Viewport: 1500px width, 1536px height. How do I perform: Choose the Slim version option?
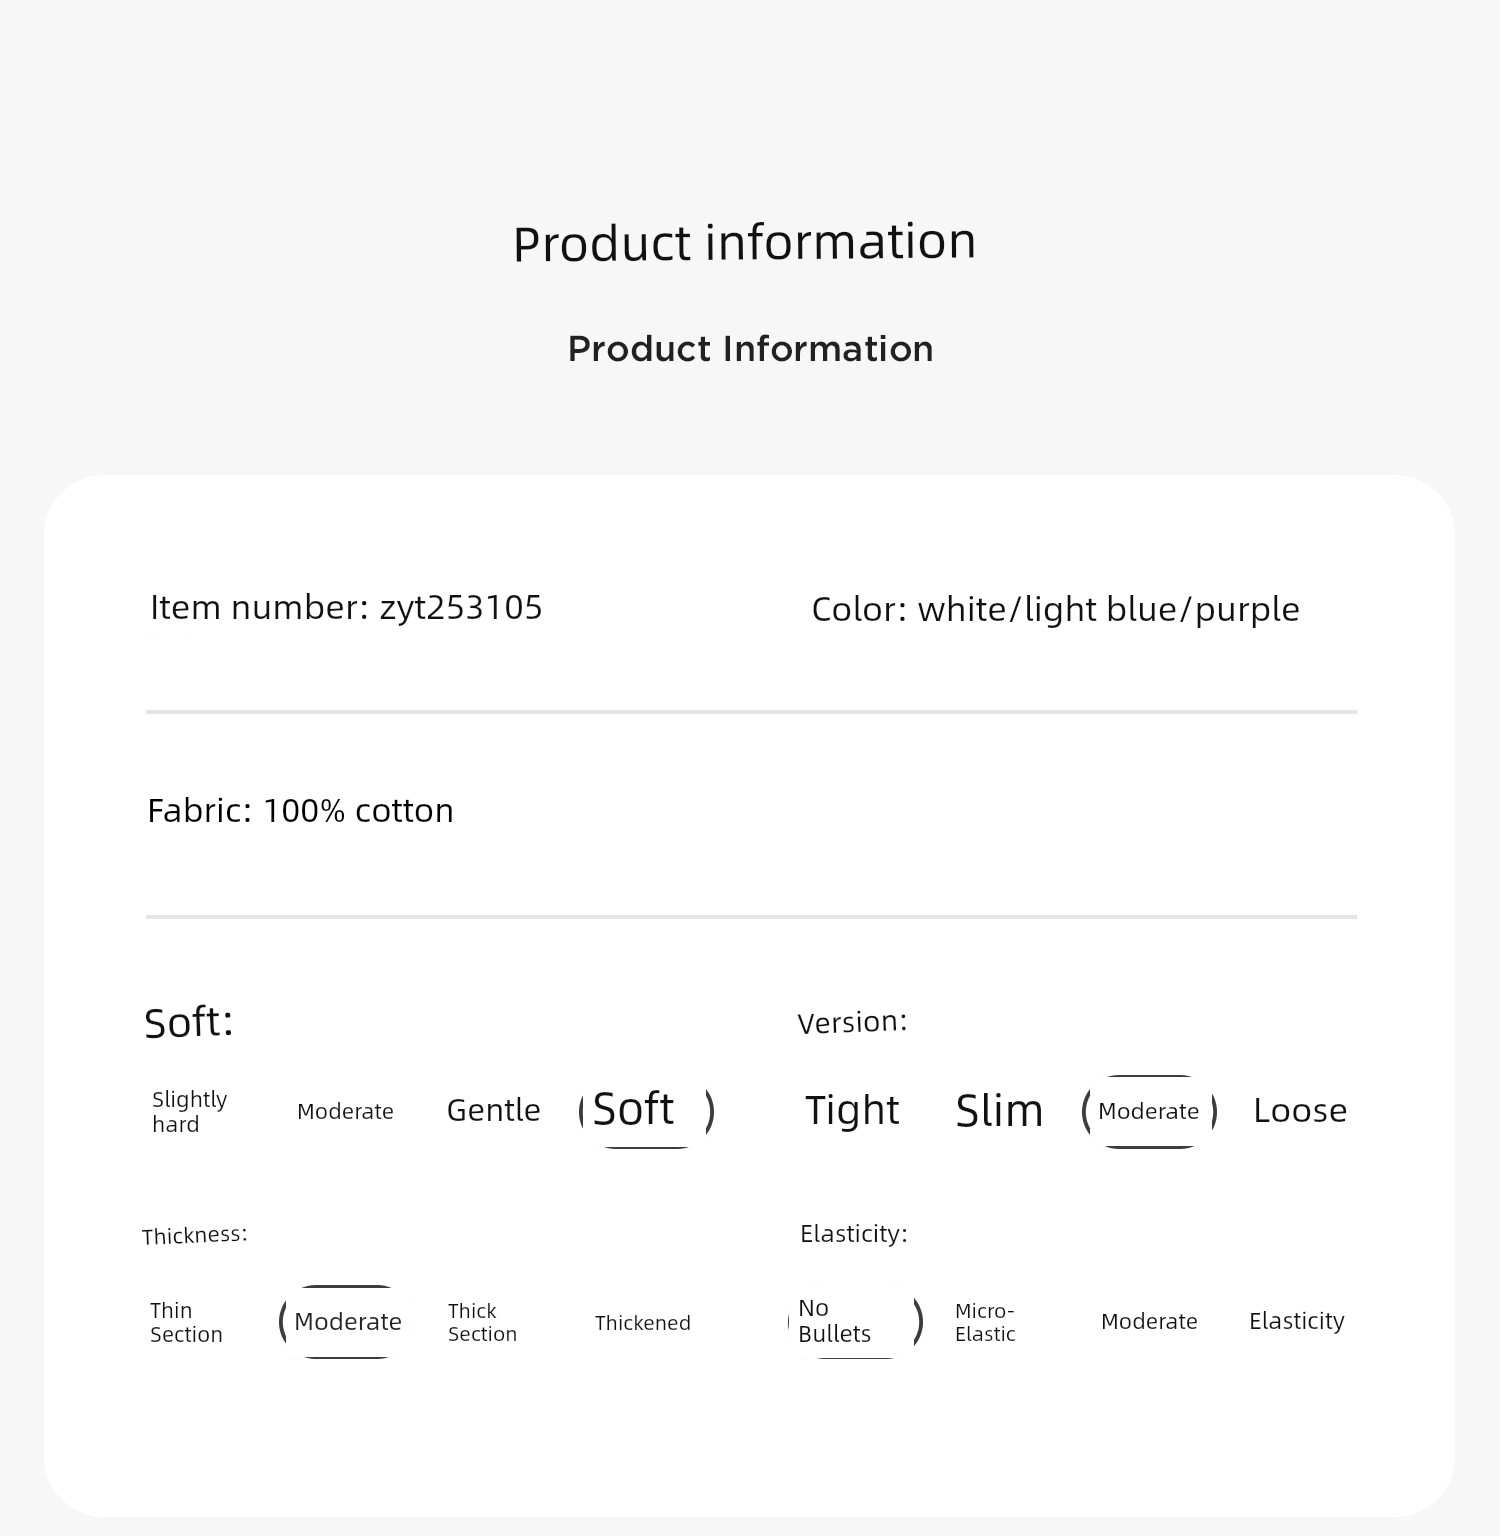pos(999,1111)
